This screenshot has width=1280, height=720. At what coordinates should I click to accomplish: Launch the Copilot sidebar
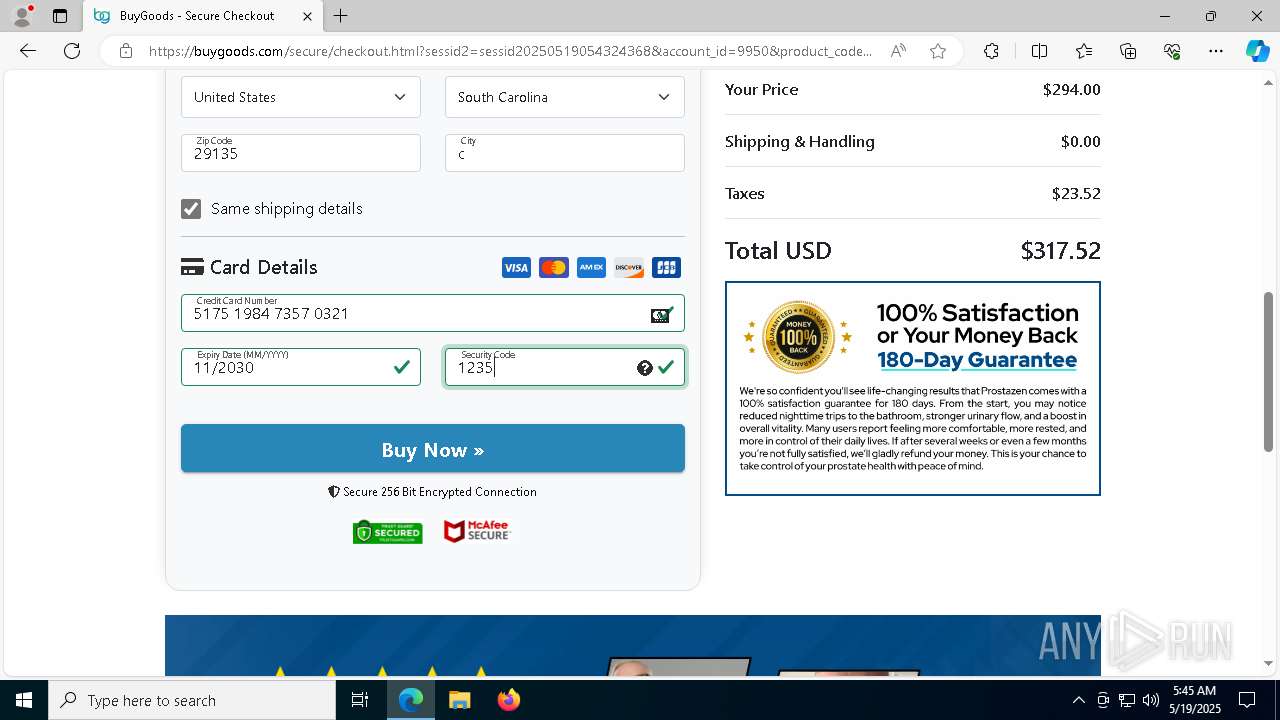[x=1257, y=51]
